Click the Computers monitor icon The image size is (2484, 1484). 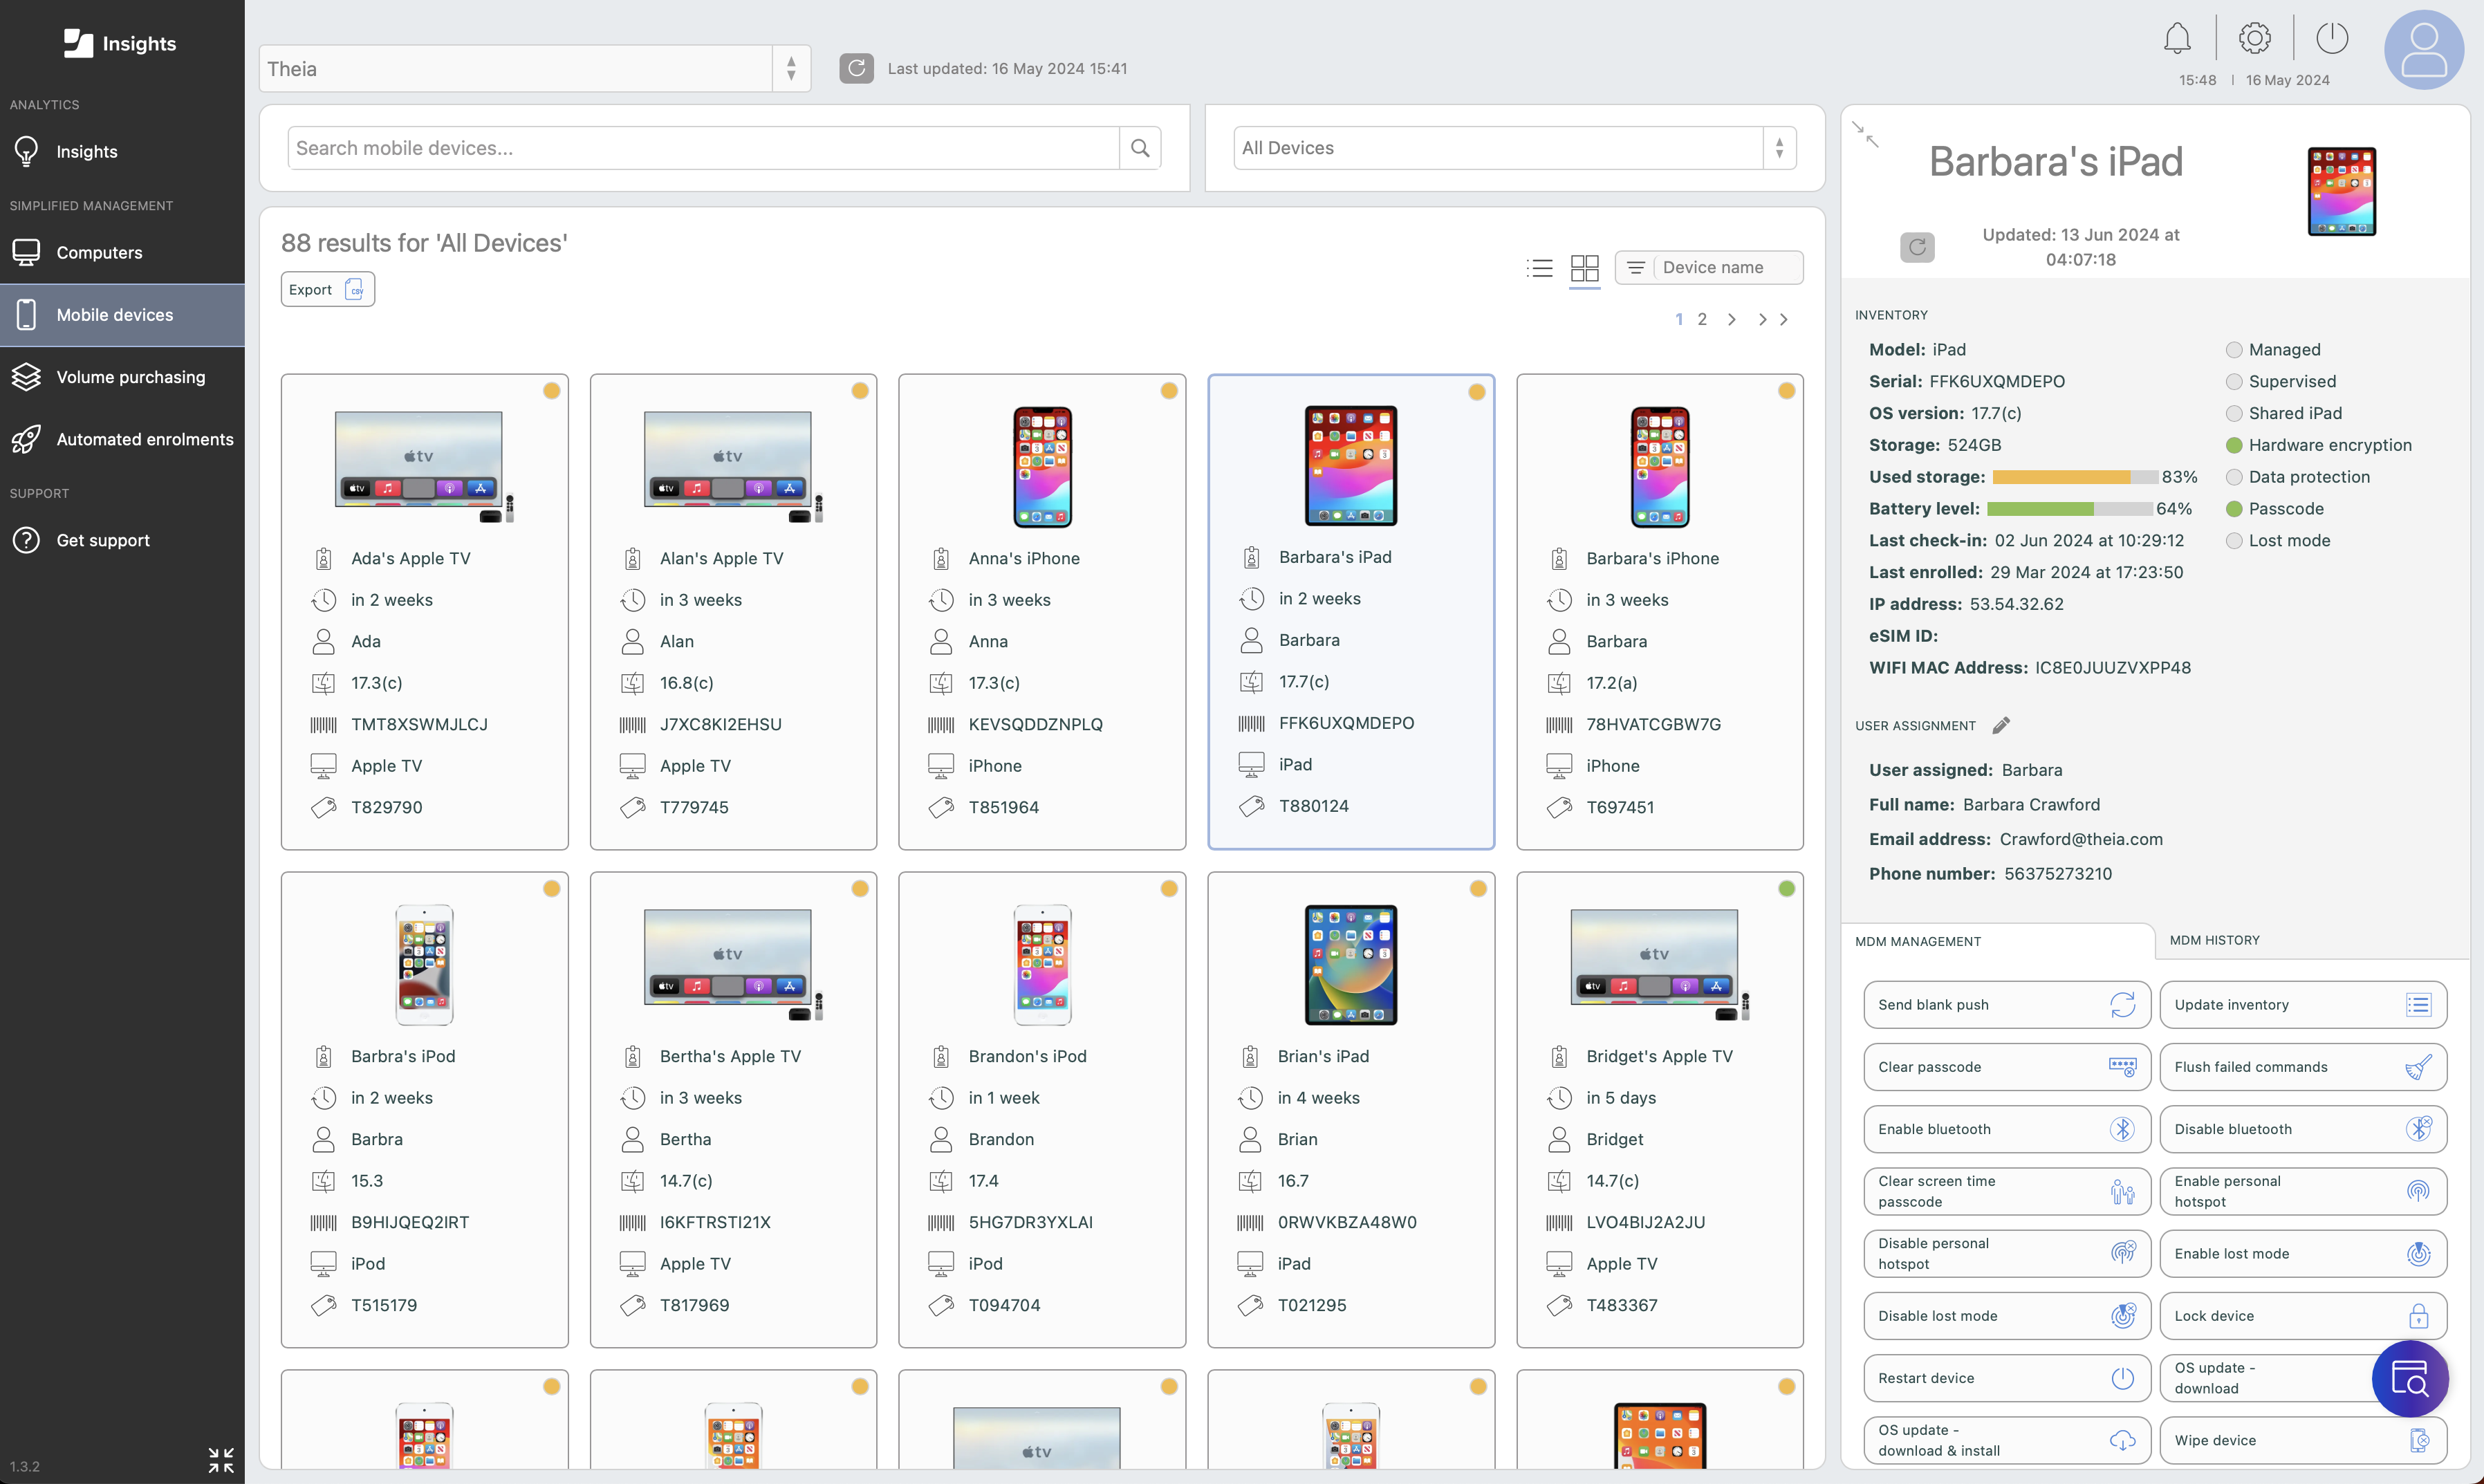26,252
